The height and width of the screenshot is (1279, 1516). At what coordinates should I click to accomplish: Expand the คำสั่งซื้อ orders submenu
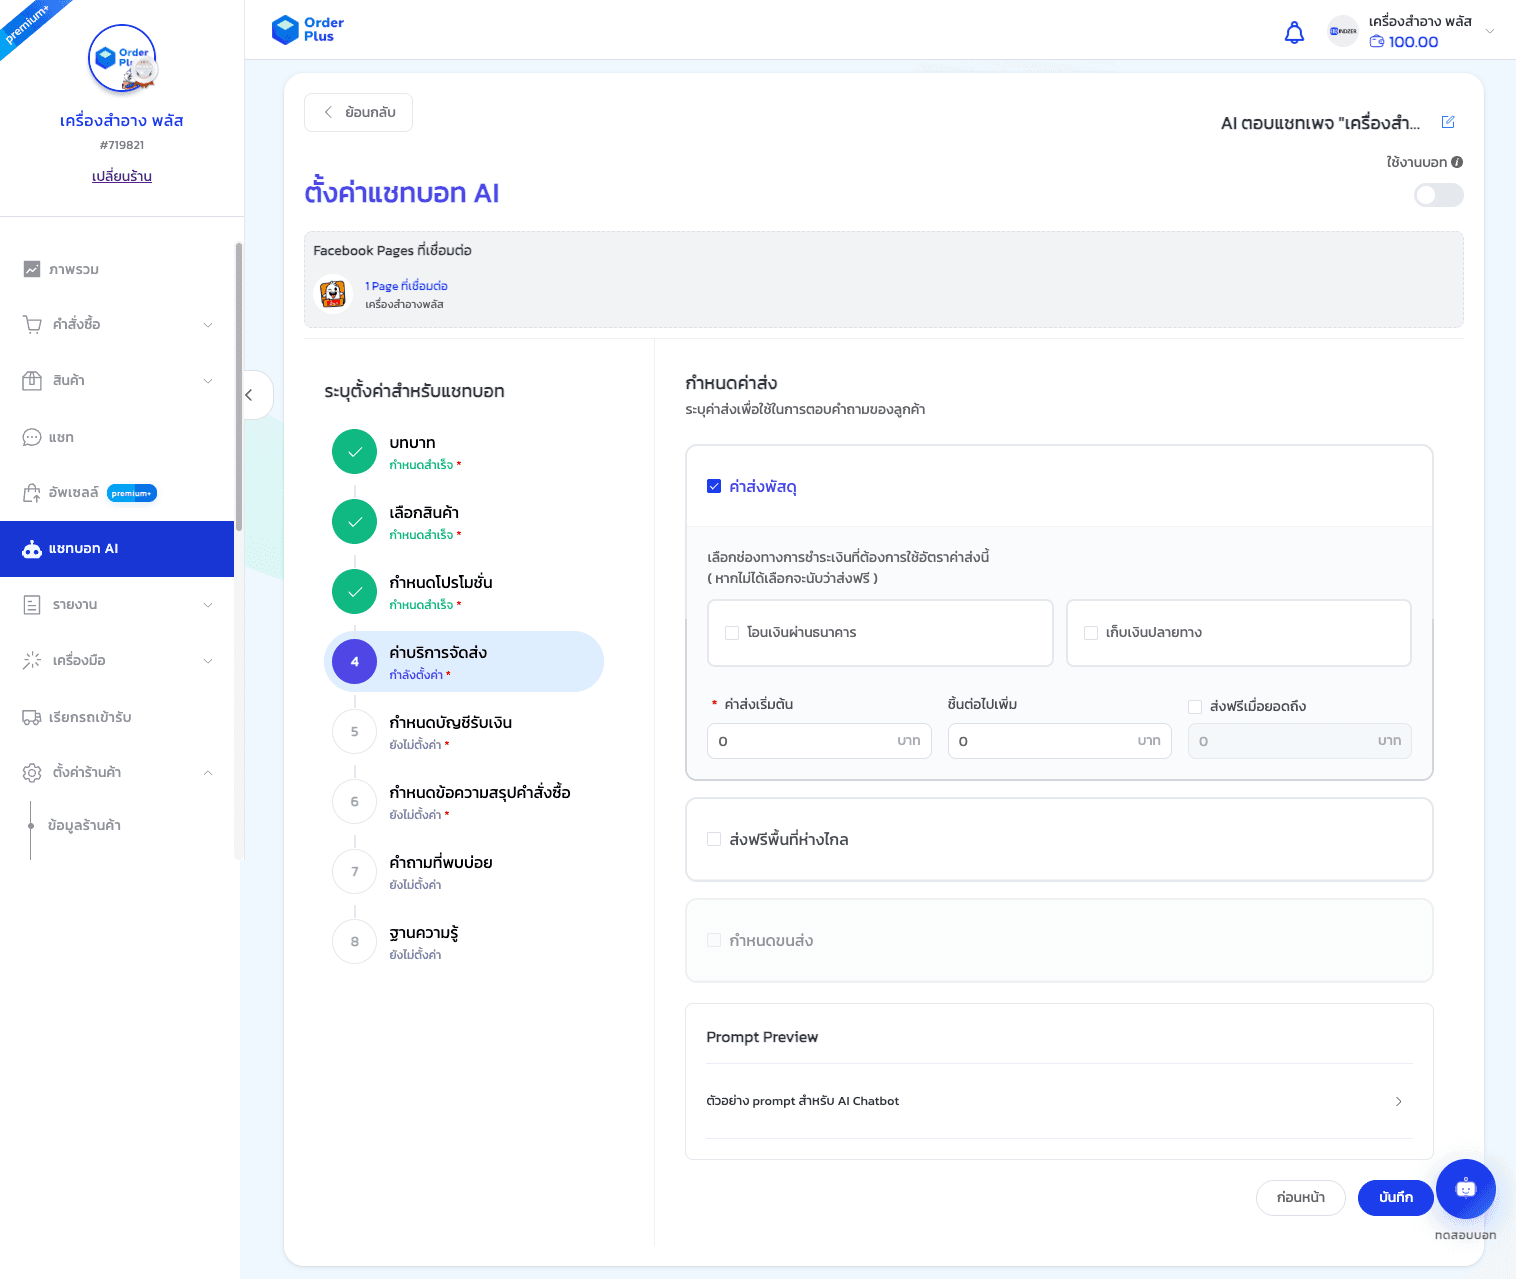(207, 324)
